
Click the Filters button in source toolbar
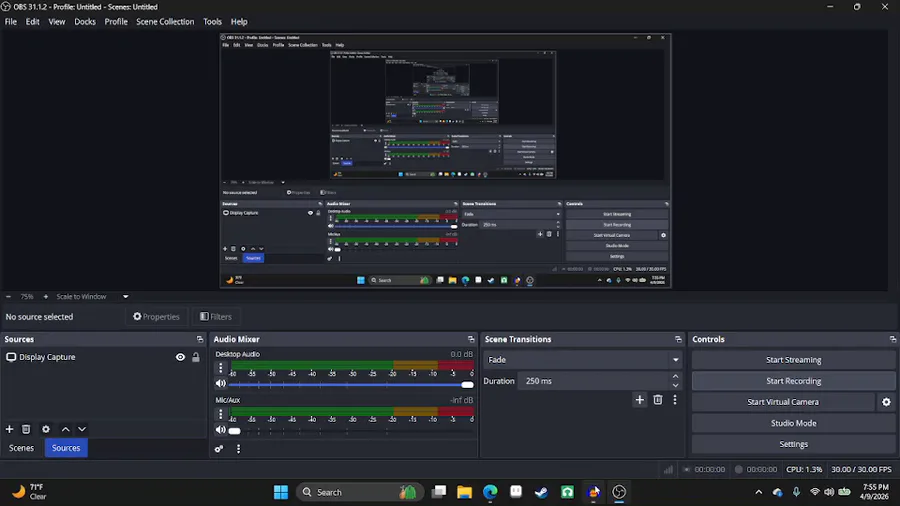pyautogui.click(x=216, y=317)
